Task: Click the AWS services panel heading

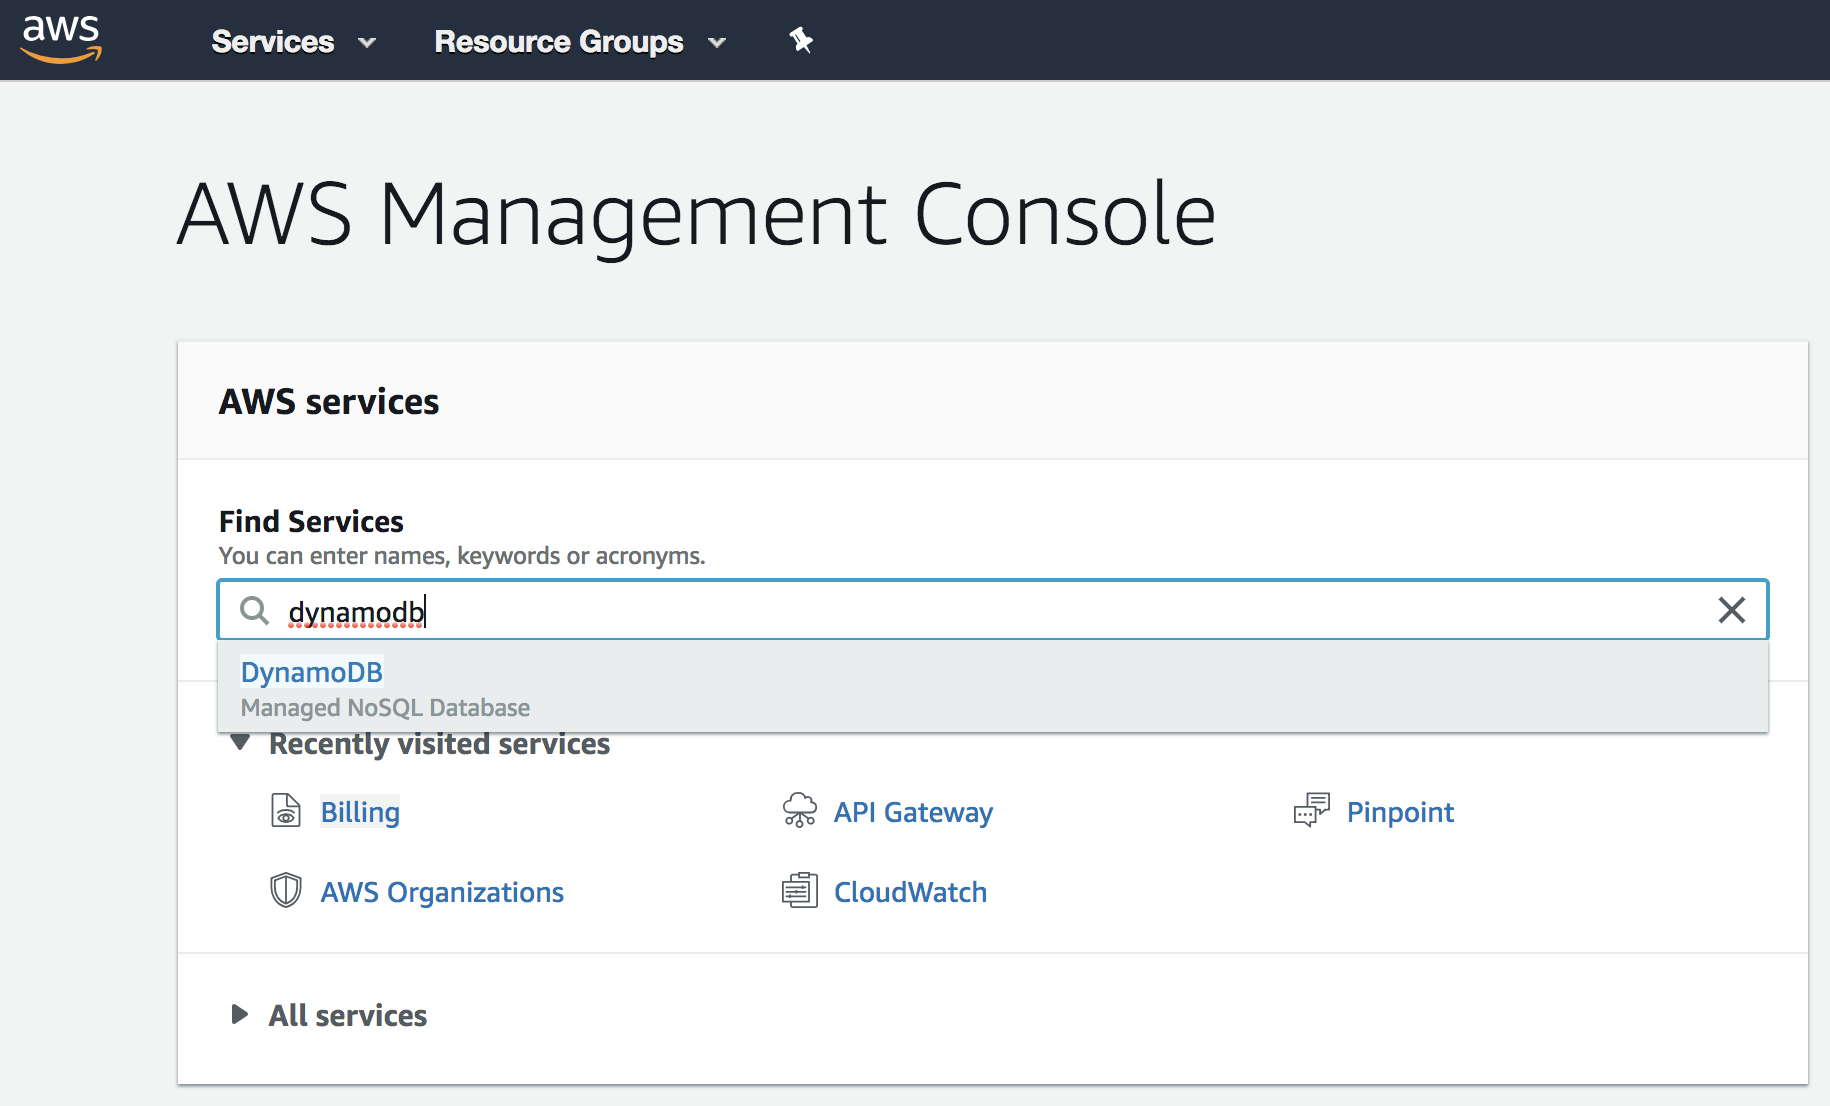Action: click(x=329, y=402)
